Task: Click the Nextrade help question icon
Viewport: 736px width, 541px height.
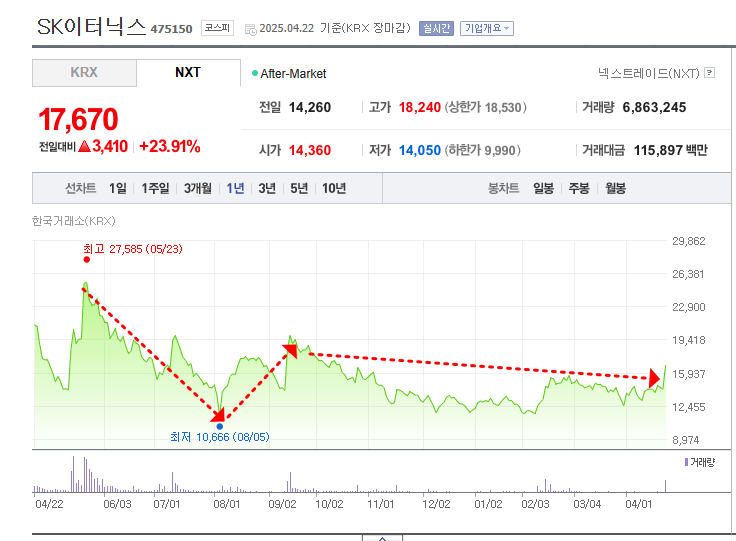Action: point(710,73)
